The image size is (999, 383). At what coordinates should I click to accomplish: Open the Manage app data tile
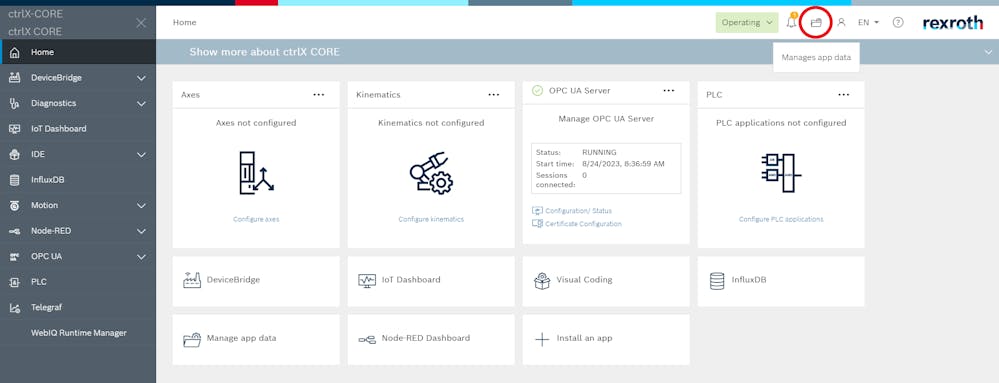(x=255, y=339)
